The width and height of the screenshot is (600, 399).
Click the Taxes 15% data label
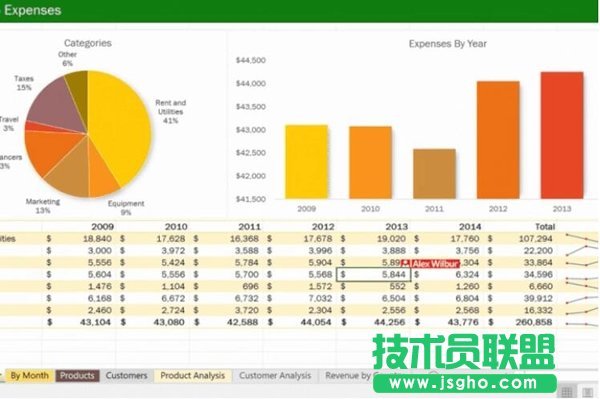click(24, 83)
